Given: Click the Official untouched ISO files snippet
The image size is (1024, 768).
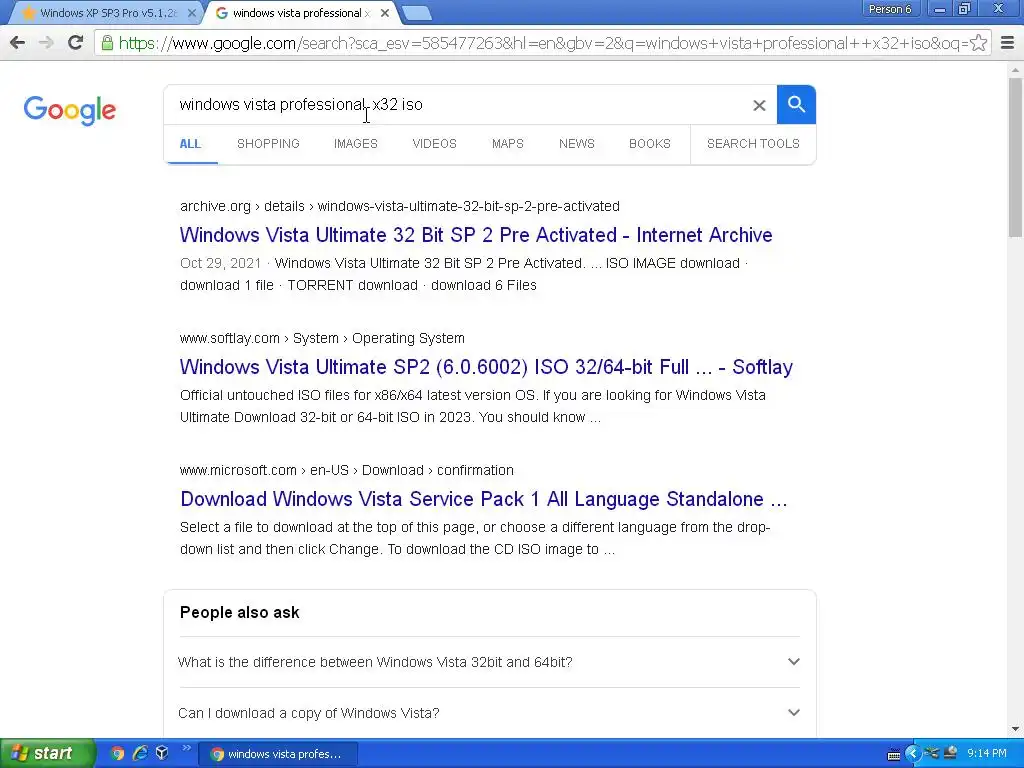Looking at the screenshot, I should (473, 406).
